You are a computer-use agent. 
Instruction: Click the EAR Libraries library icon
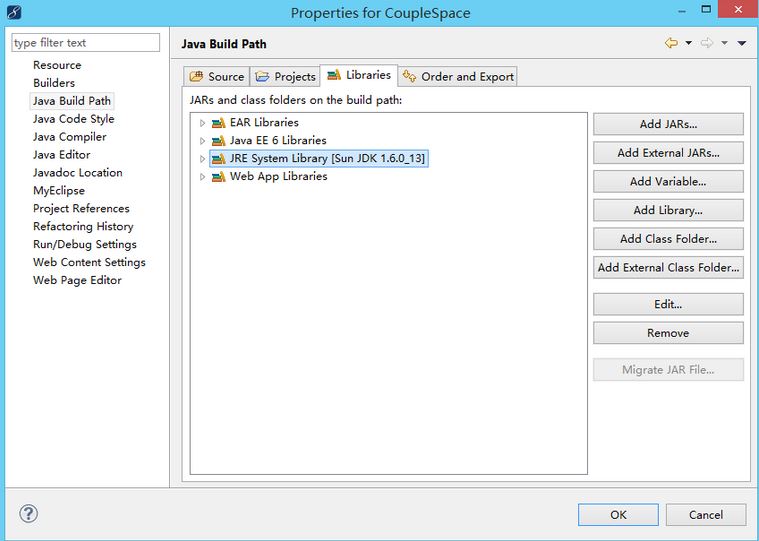(x=219, y=123)
